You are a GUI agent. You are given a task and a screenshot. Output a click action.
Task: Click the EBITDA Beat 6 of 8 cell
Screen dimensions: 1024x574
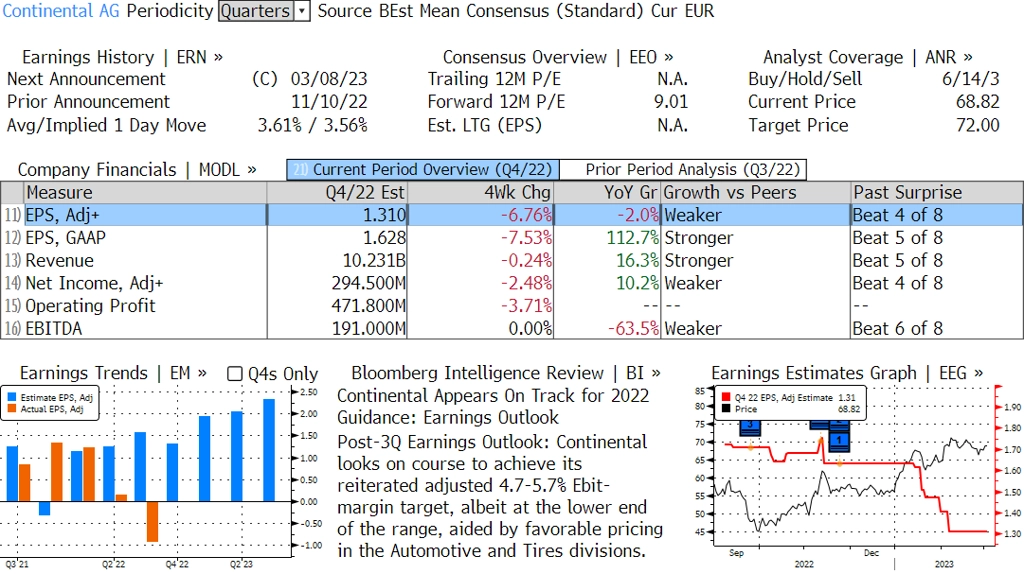937,328
